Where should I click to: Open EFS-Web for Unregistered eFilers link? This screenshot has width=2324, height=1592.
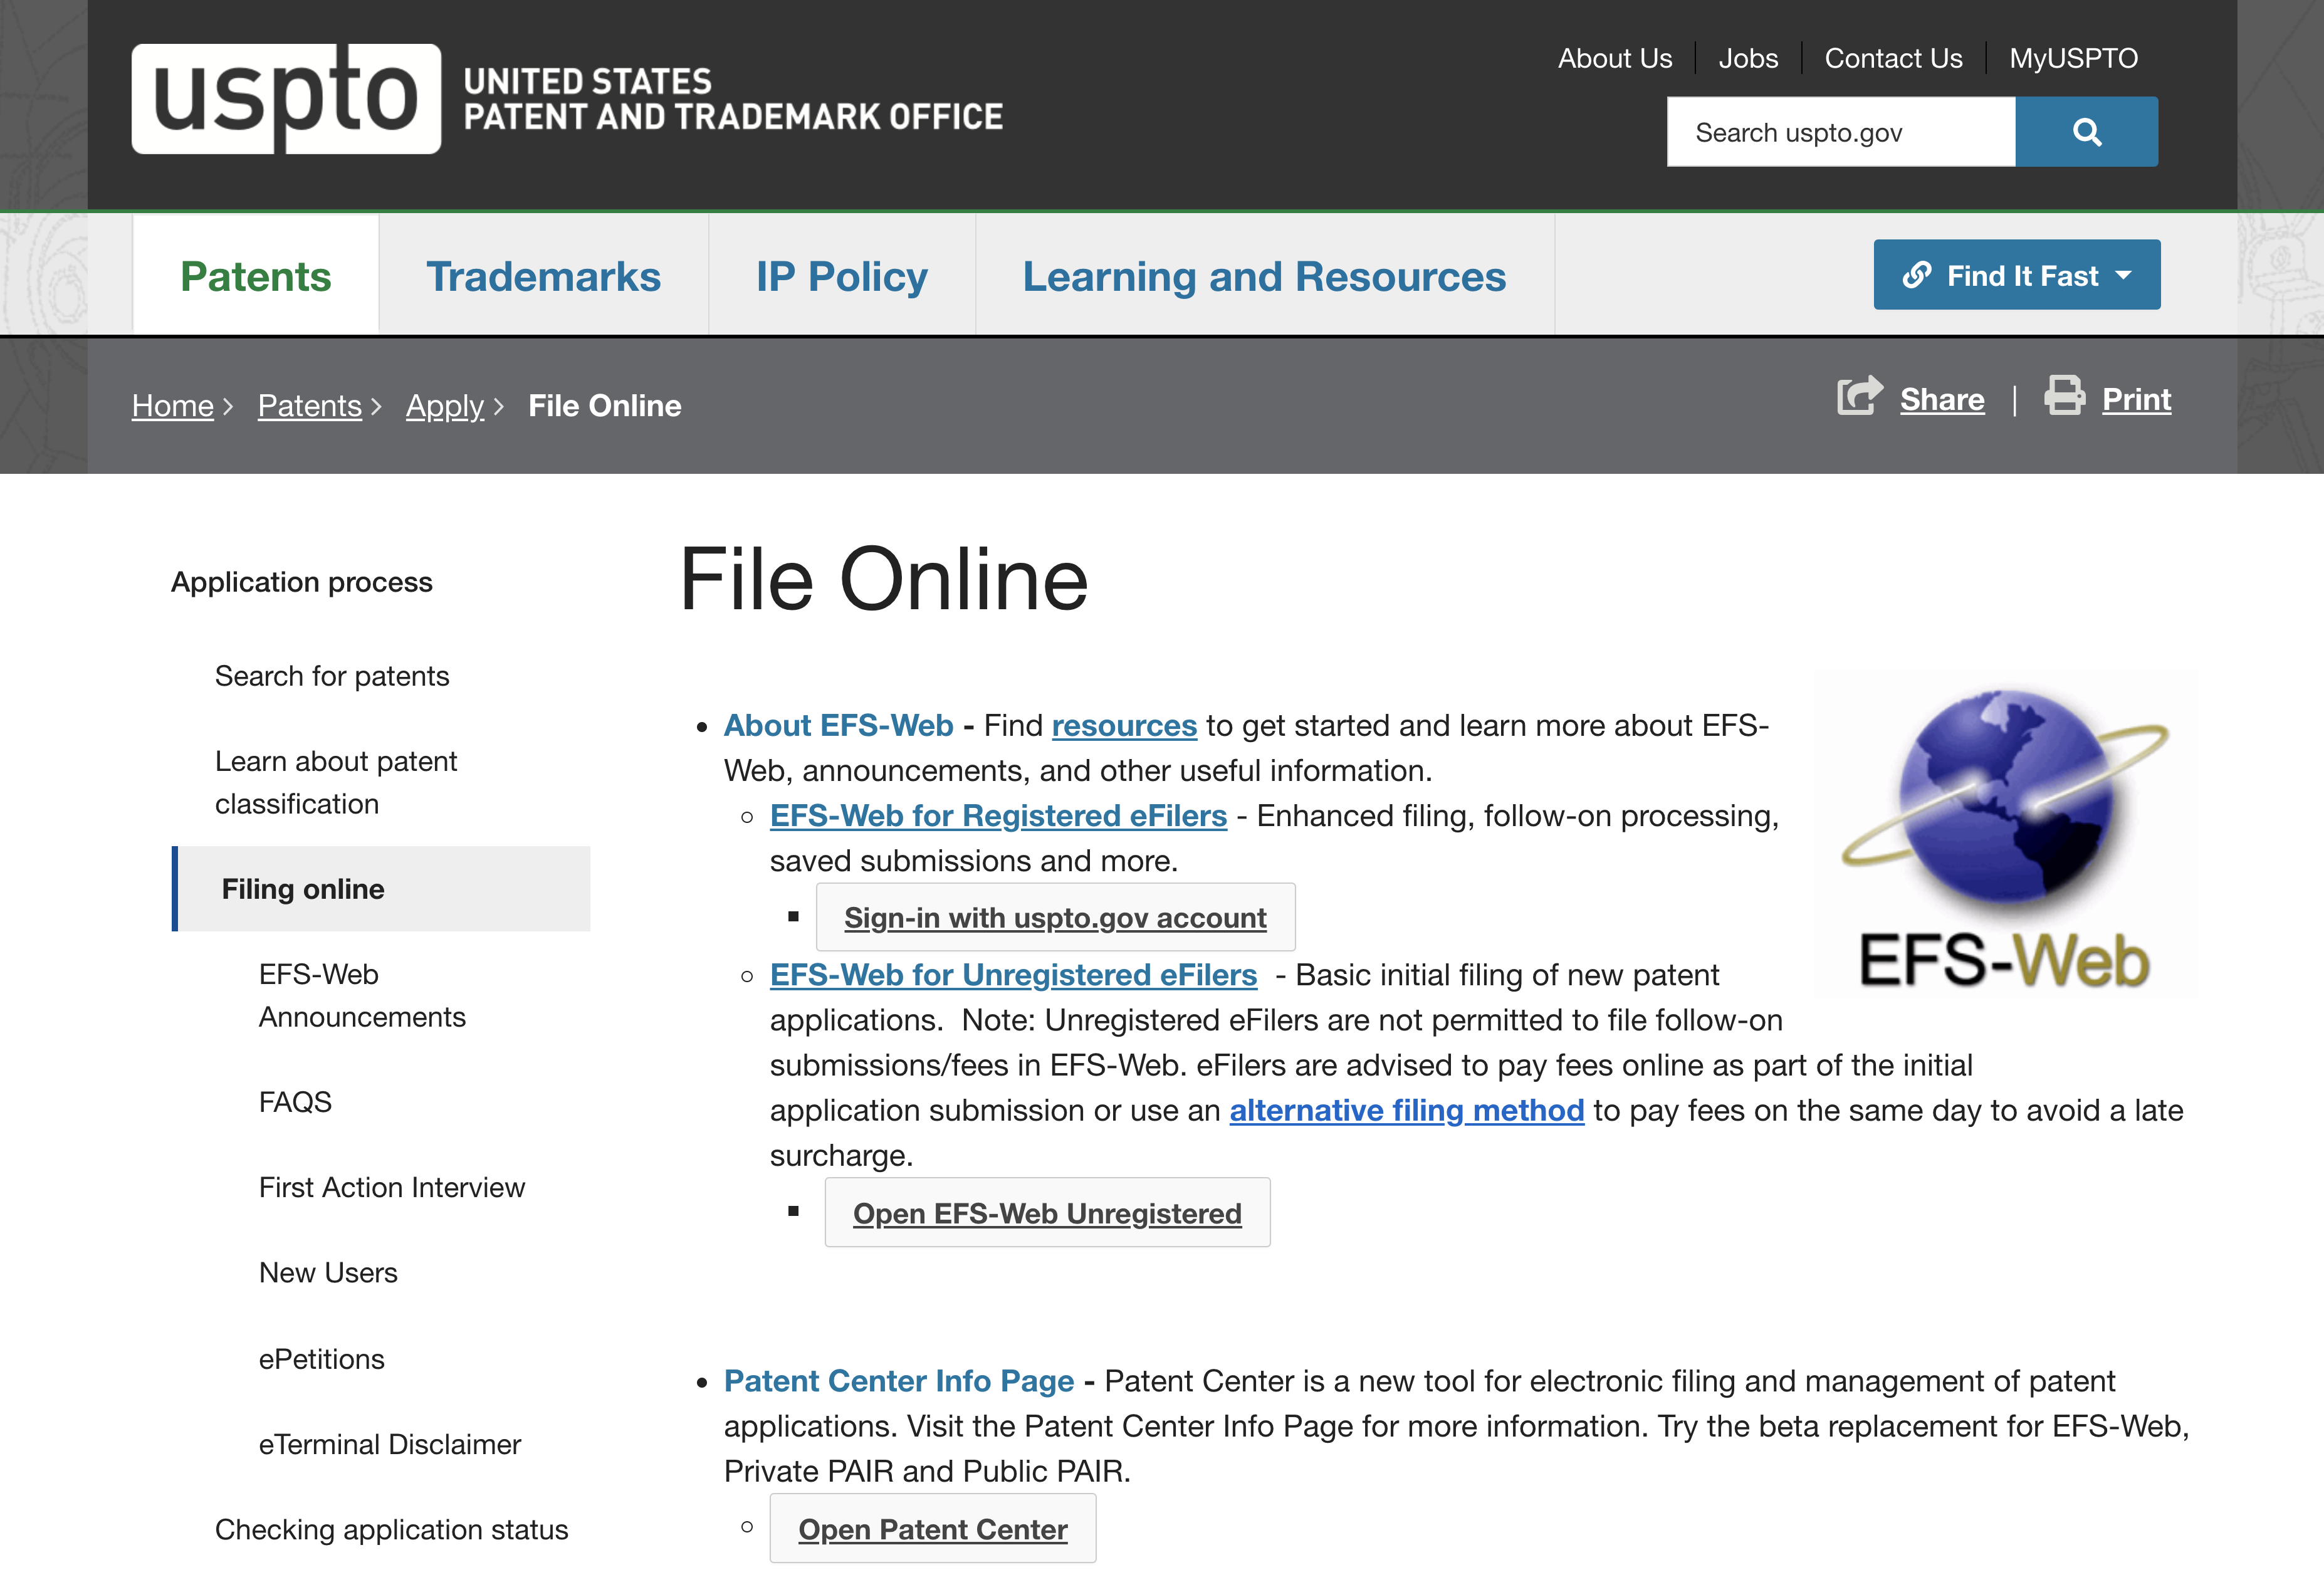[x=1013, y=975]
